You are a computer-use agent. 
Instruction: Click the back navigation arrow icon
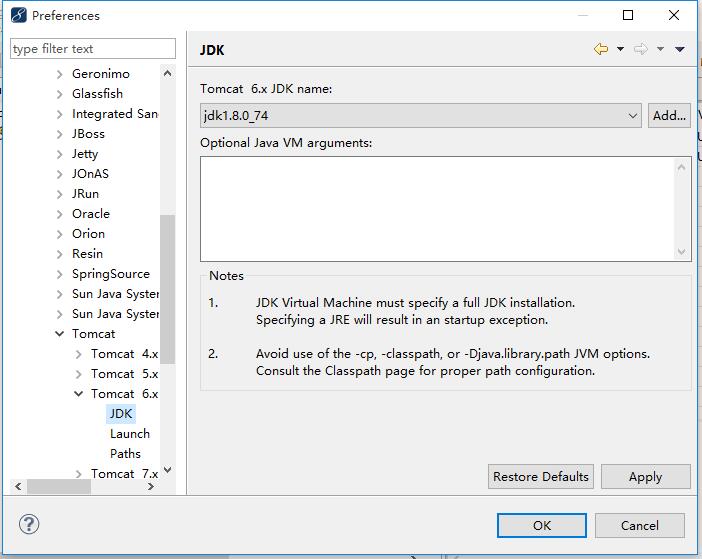click(601, 48)
